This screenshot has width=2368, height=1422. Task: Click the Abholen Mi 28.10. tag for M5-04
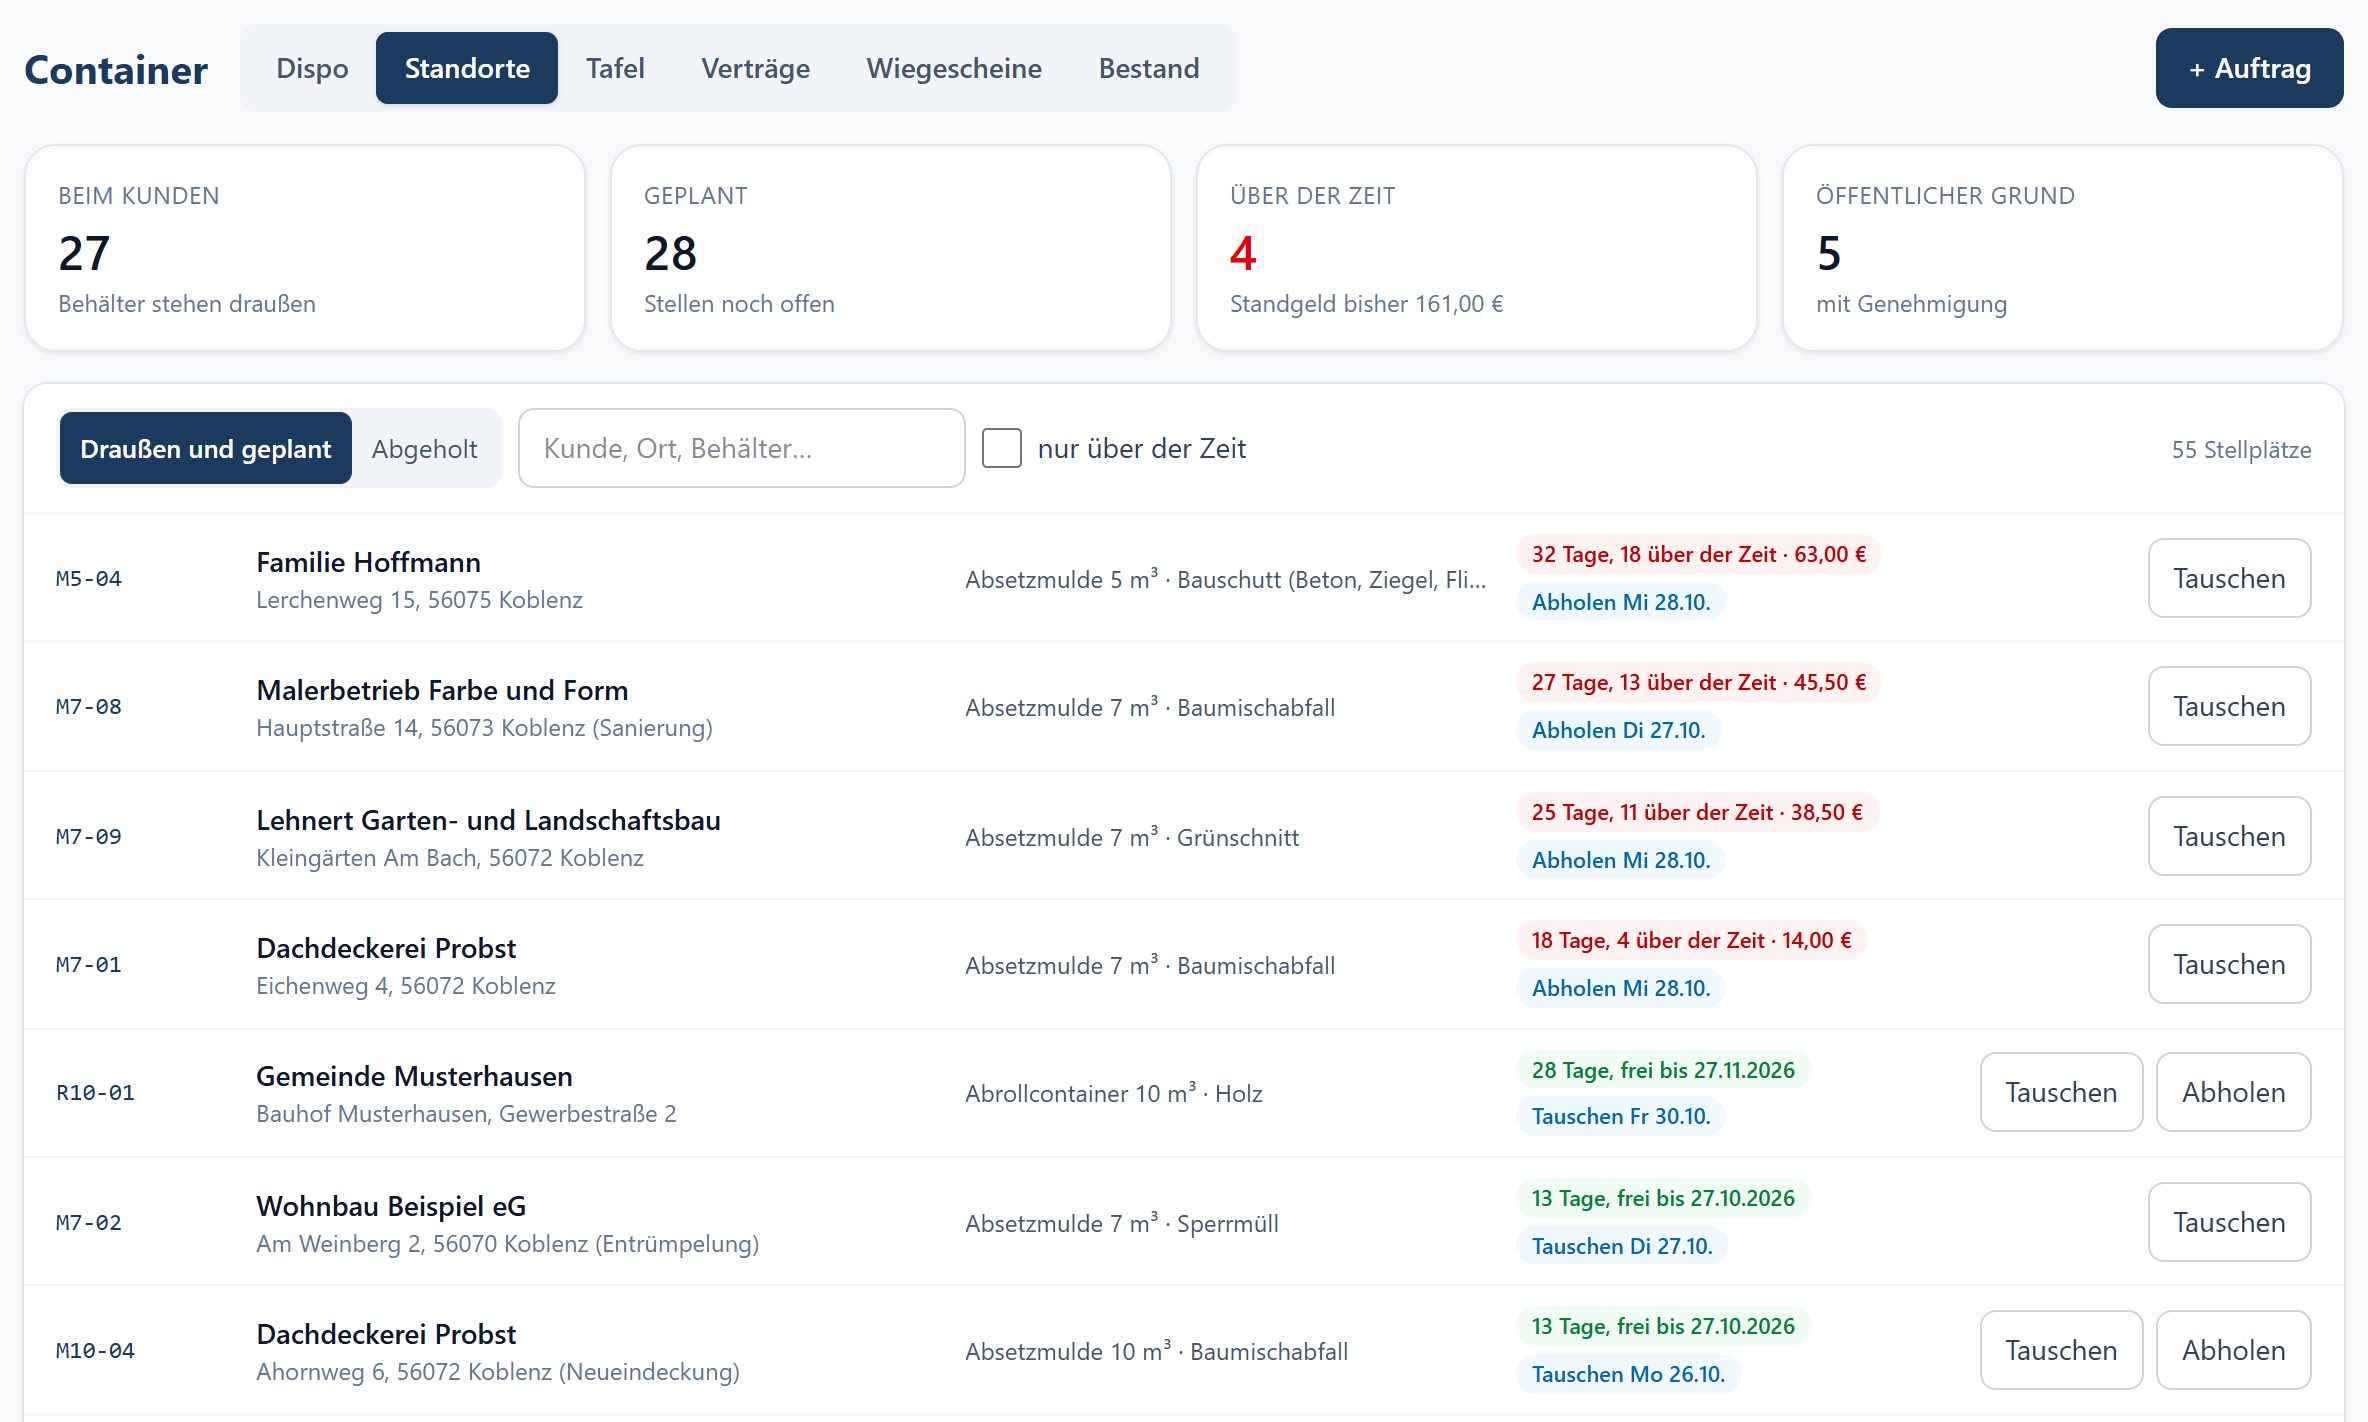tap(1621, 602)
